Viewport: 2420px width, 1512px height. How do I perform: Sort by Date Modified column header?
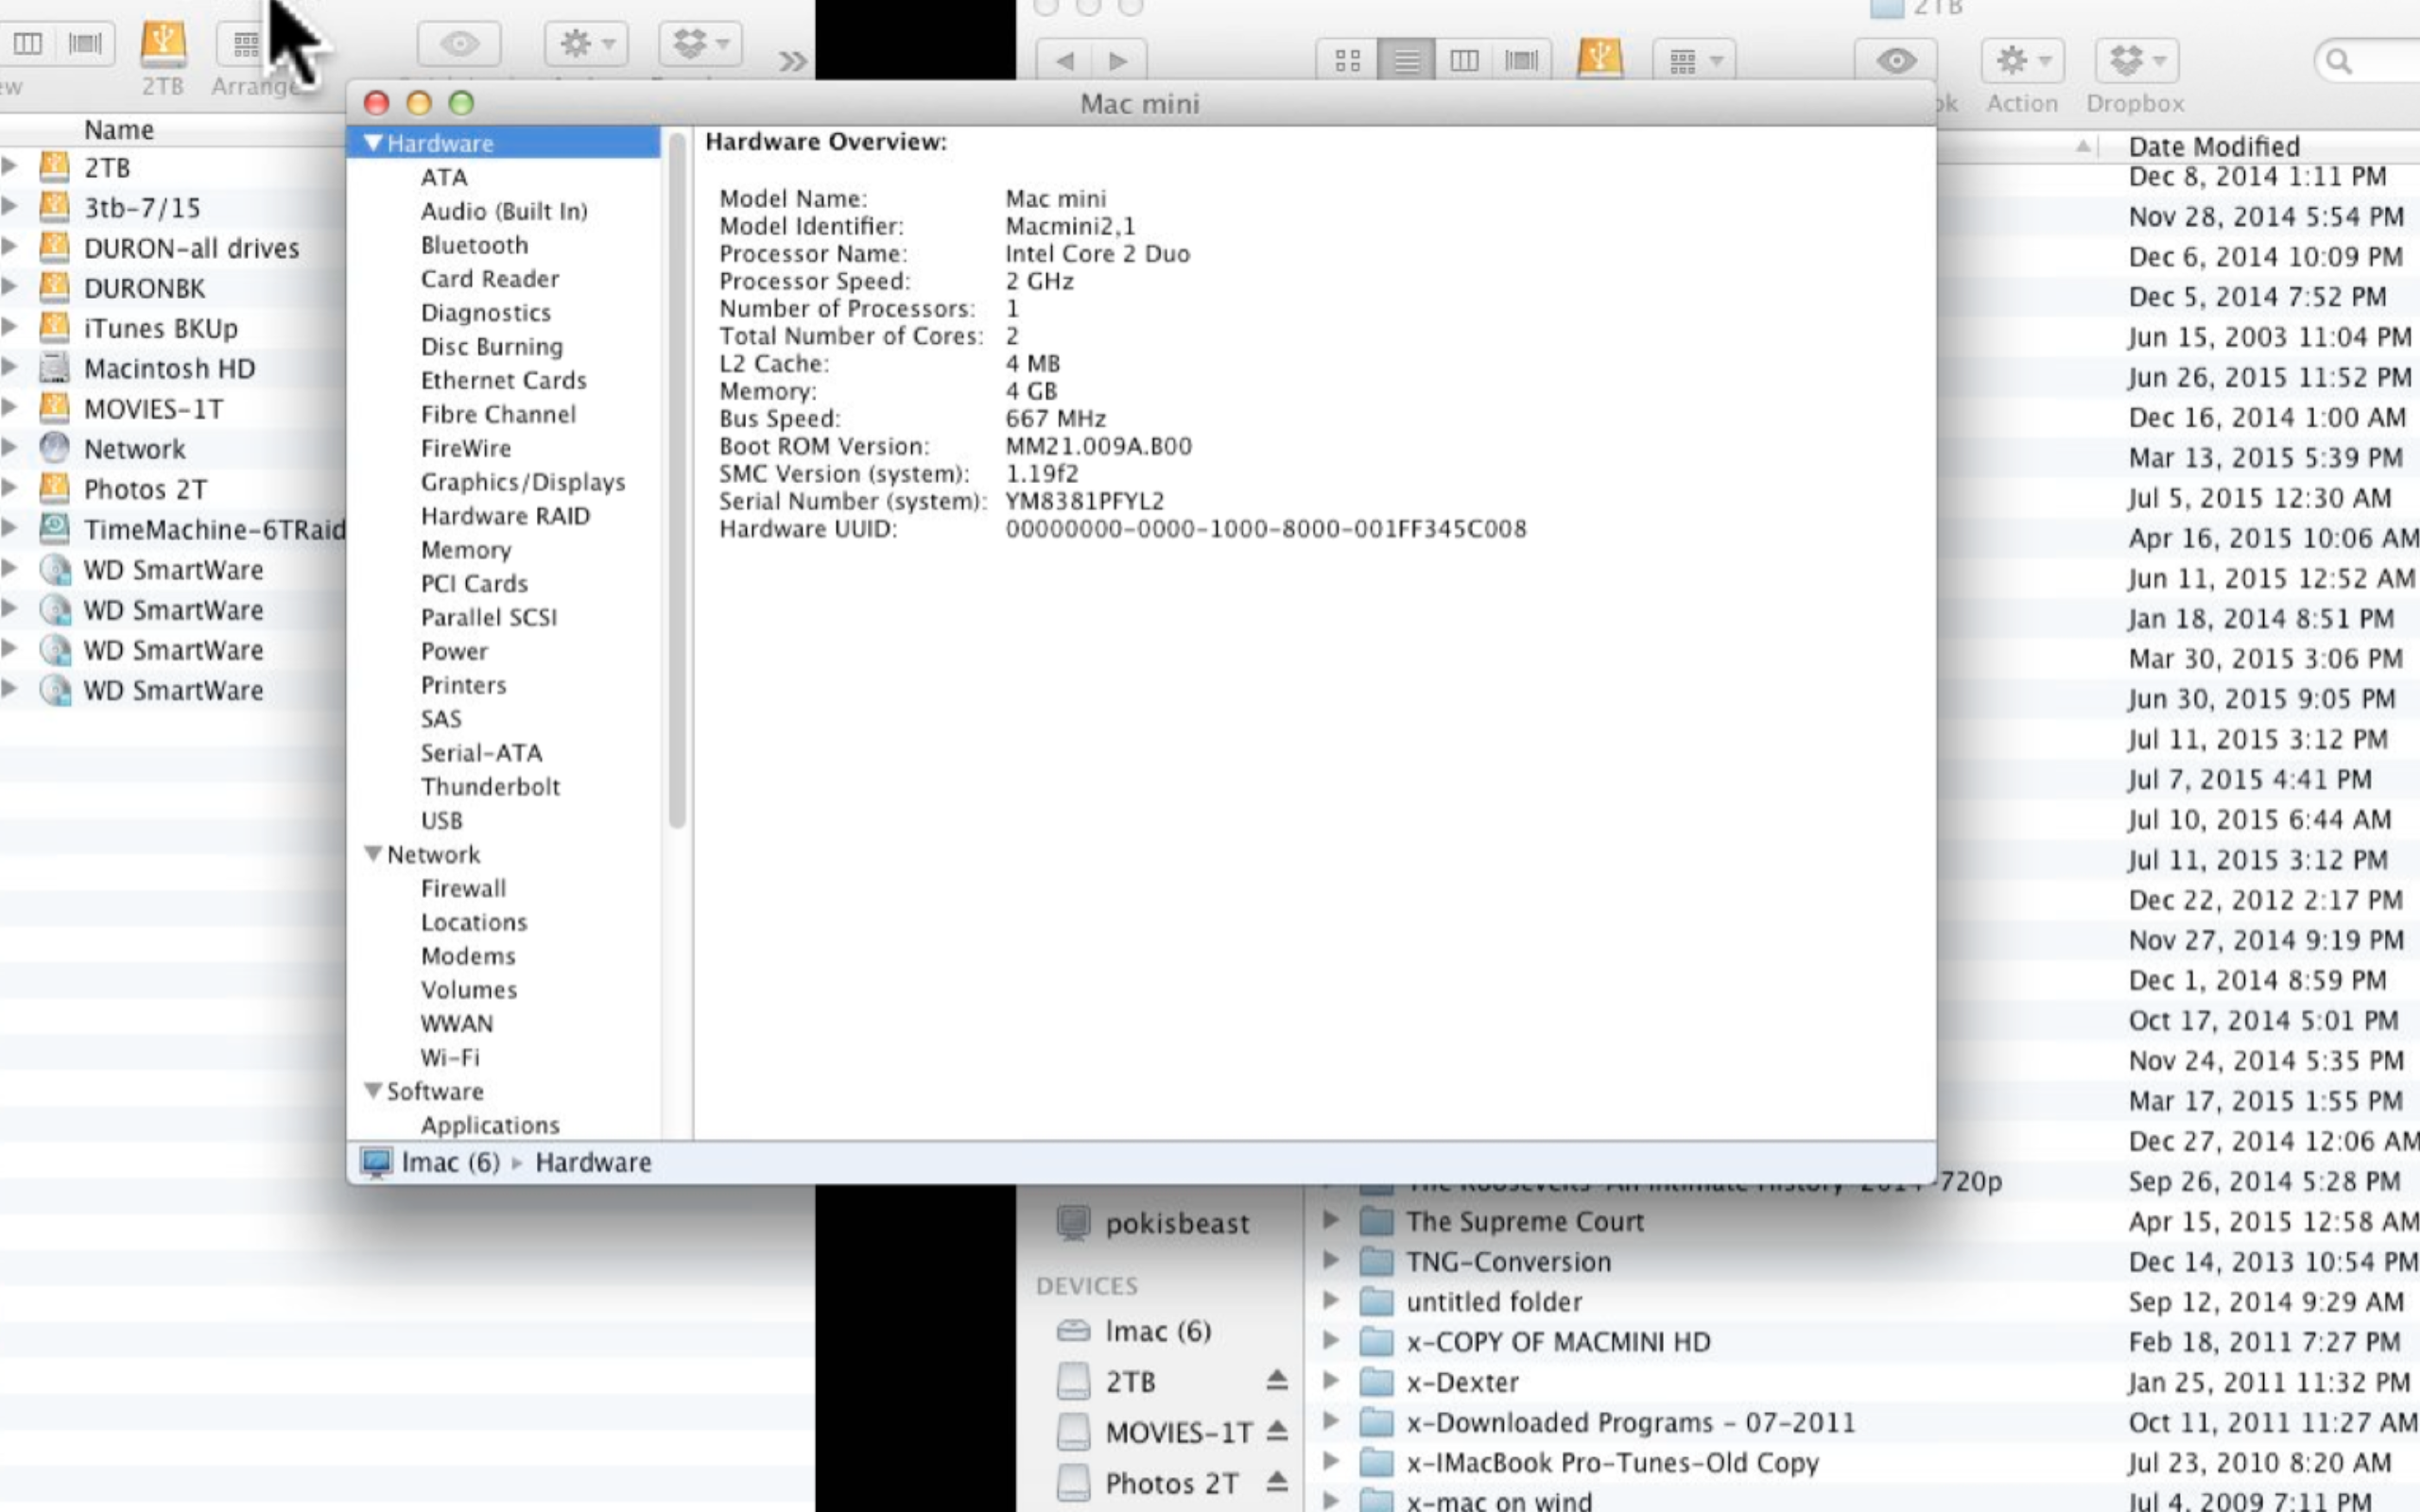click(2214, 147)
